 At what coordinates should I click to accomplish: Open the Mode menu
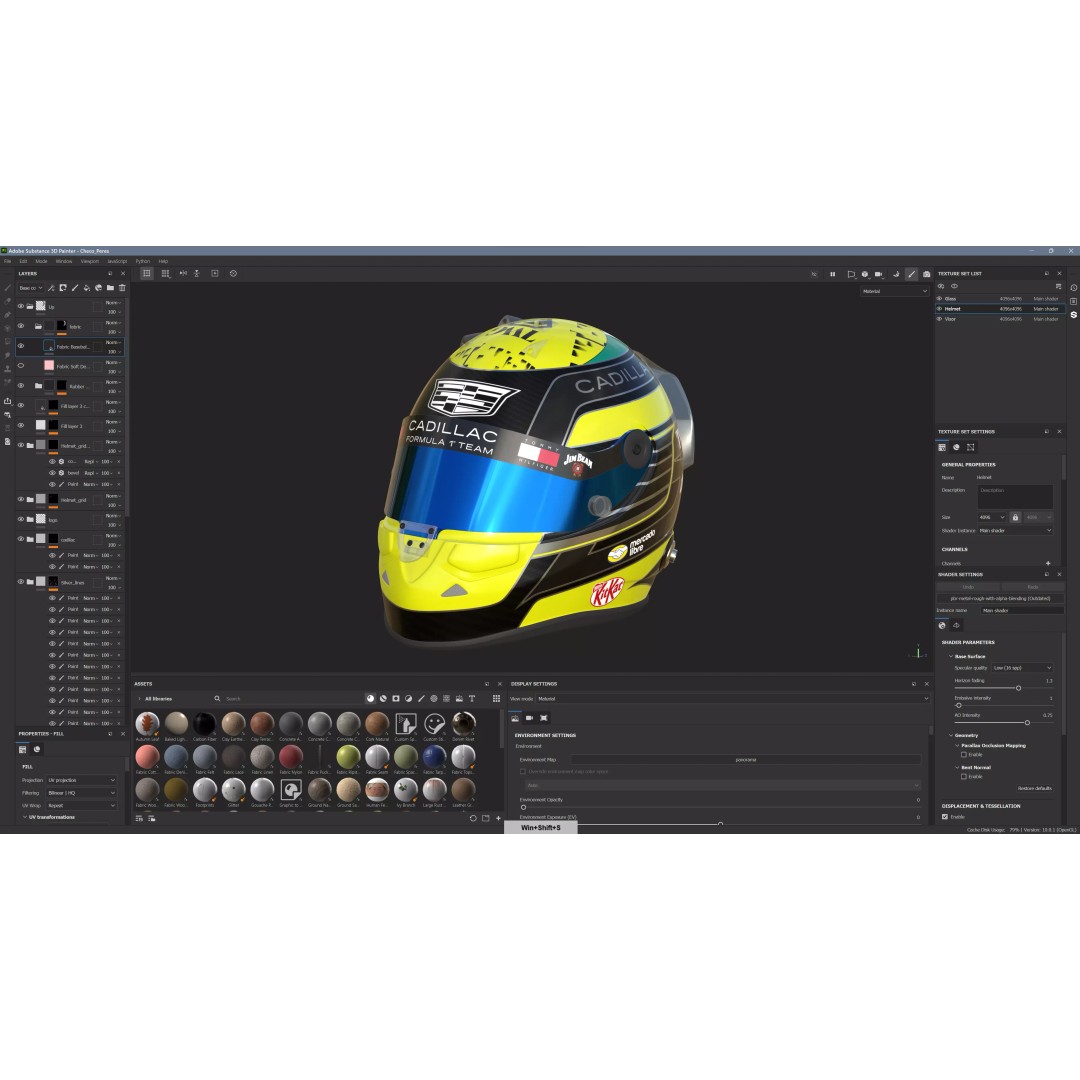41,261
